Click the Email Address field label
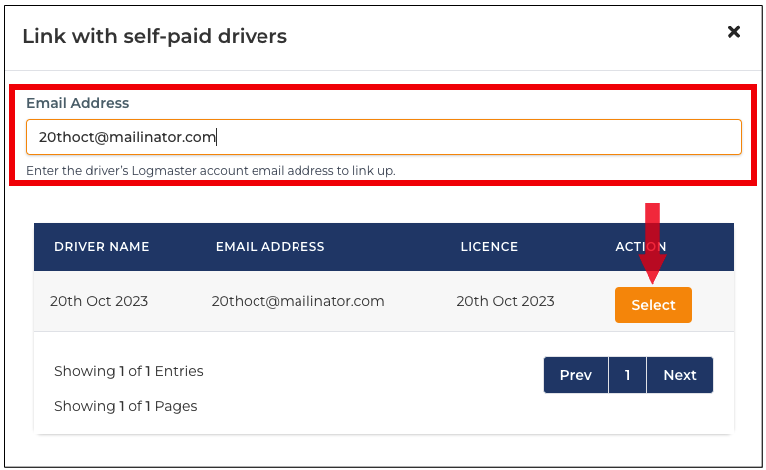This screenshot has height=470, width=766. [78, 103]
